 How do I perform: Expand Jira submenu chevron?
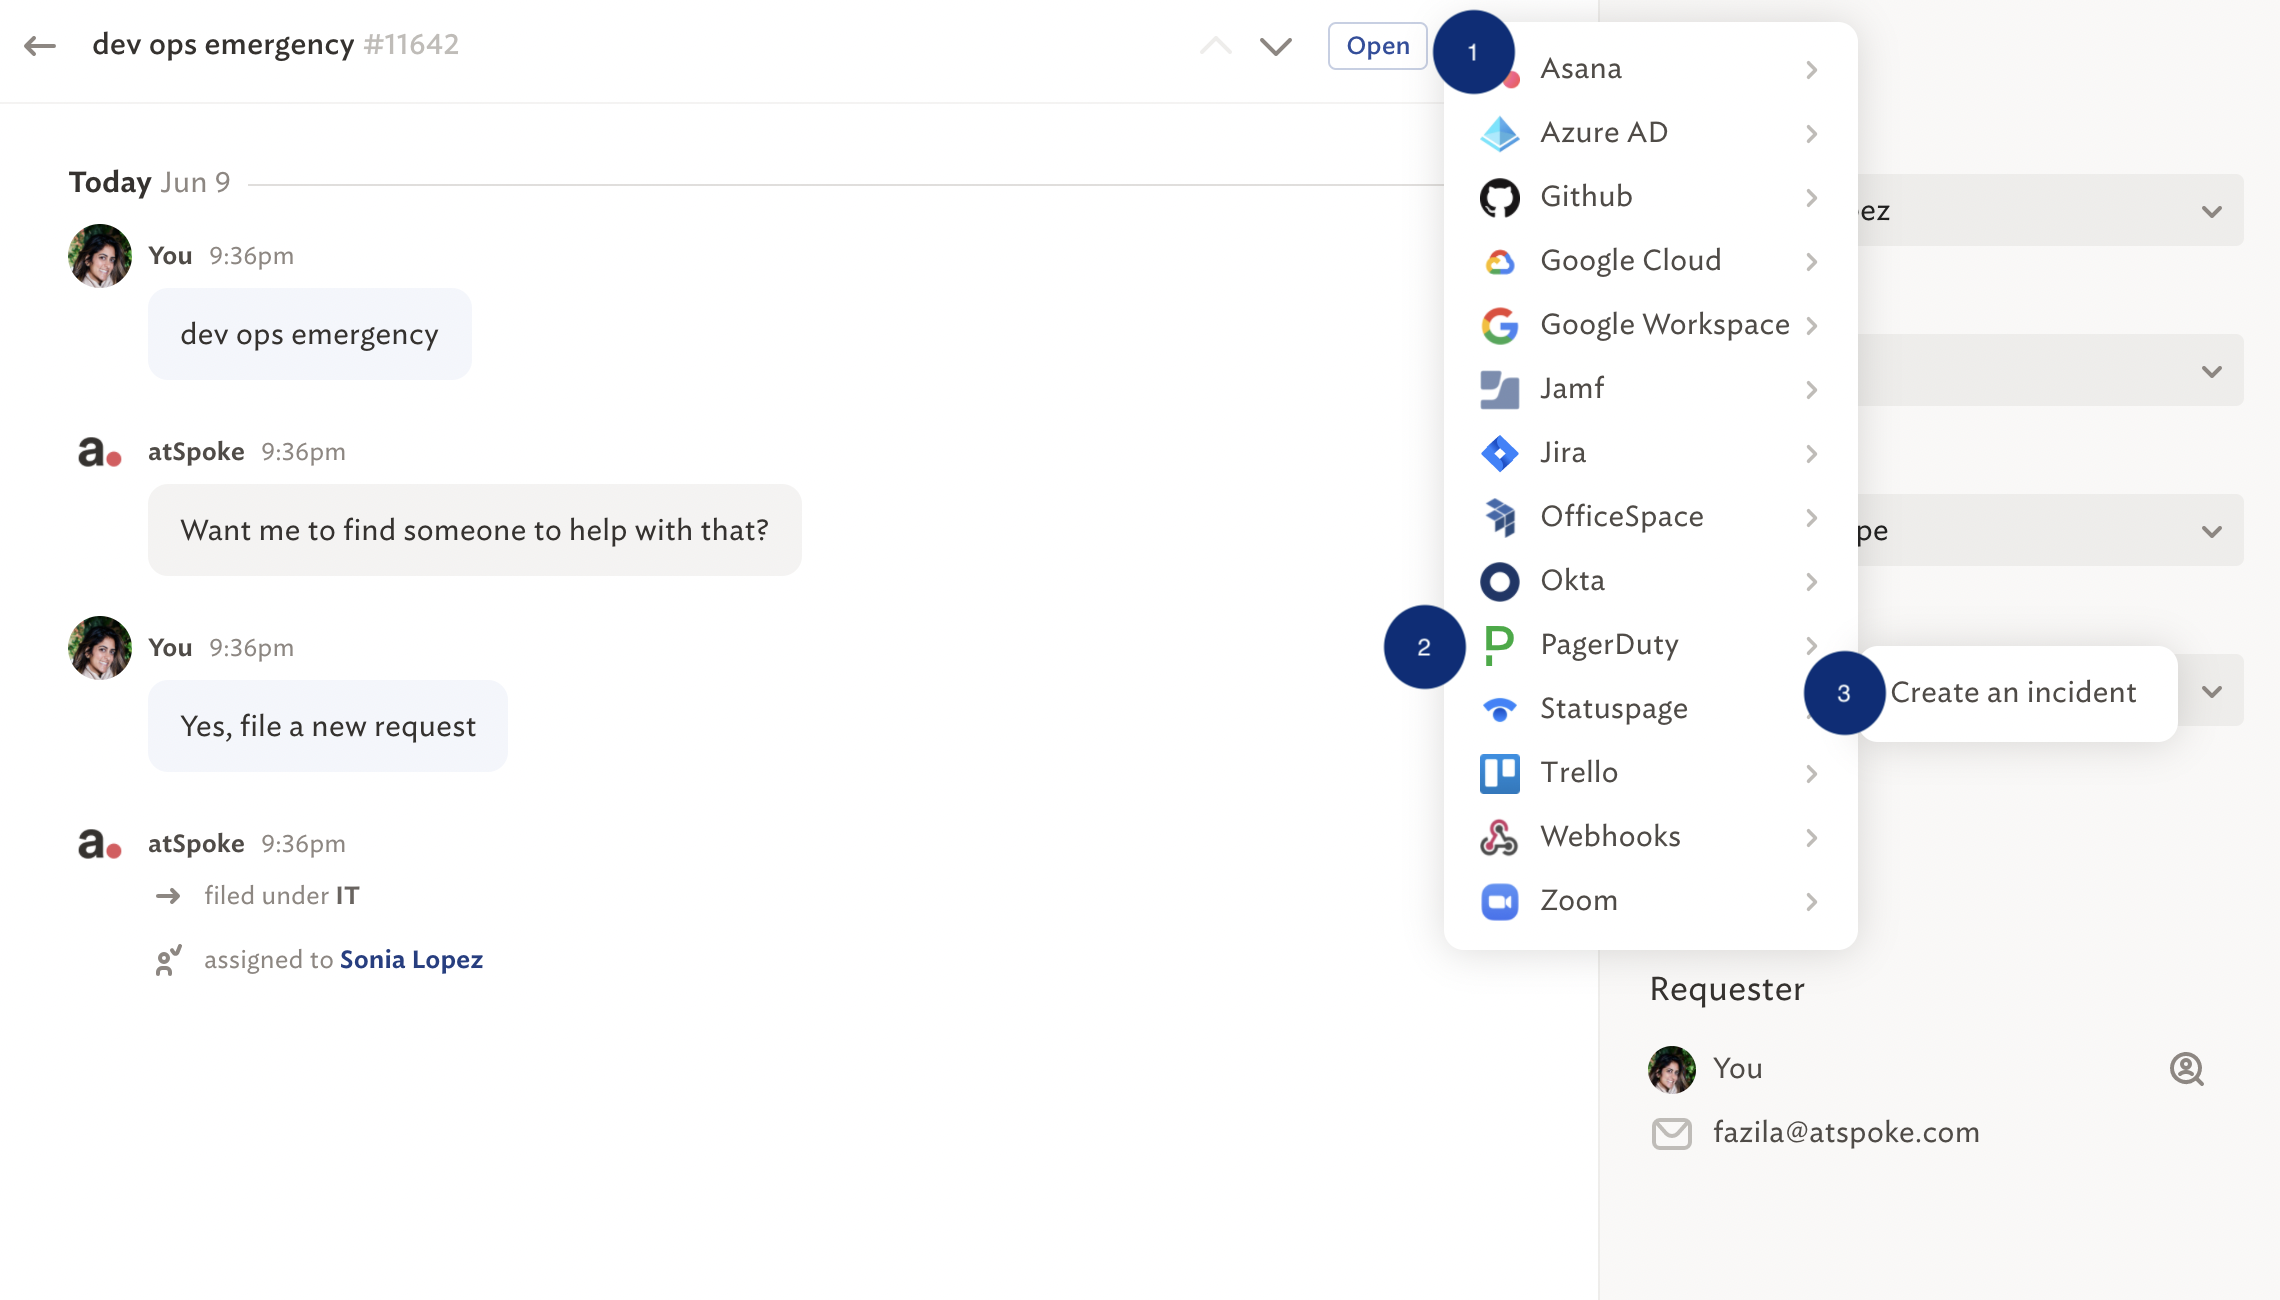tap(1812, 454)
